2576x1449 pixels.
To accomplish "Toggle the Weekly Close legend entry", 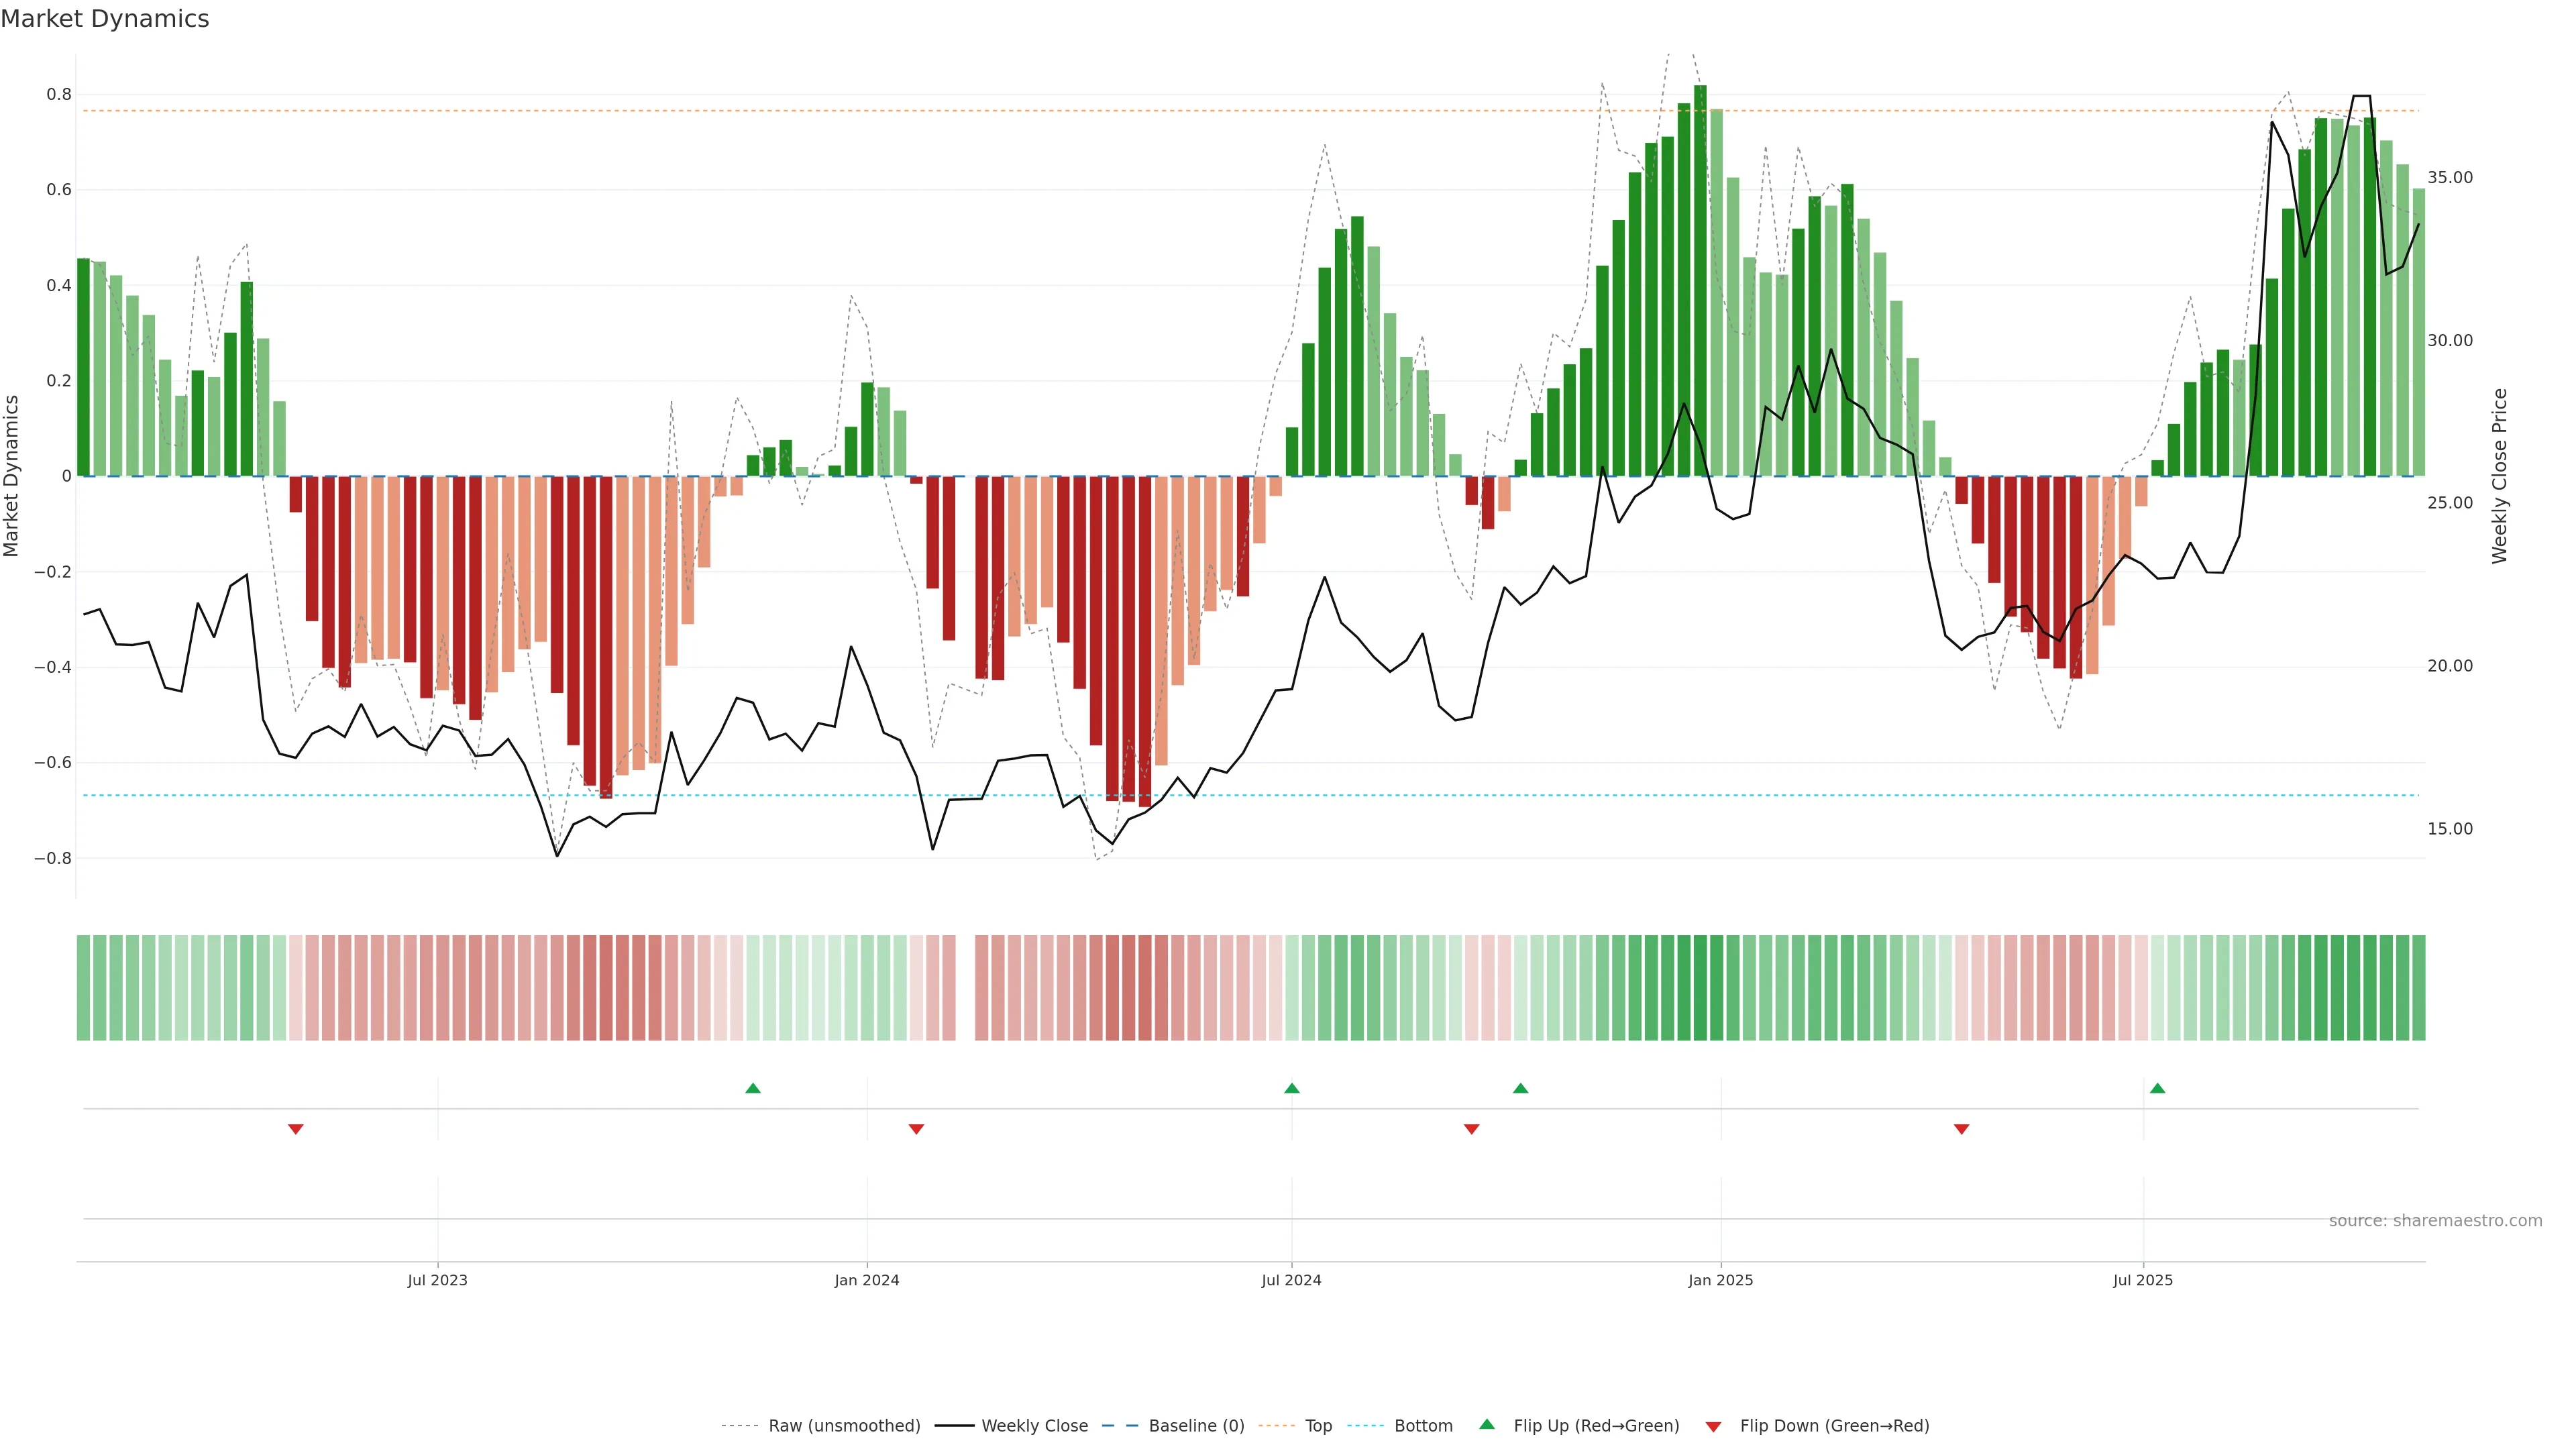I will tap(1034, 1425).
